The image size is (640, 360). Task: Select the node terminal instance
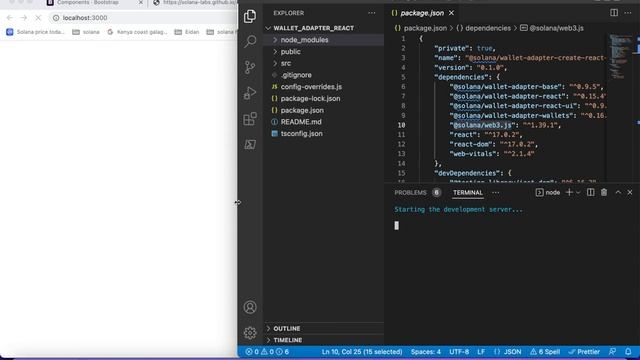point(548,192)
